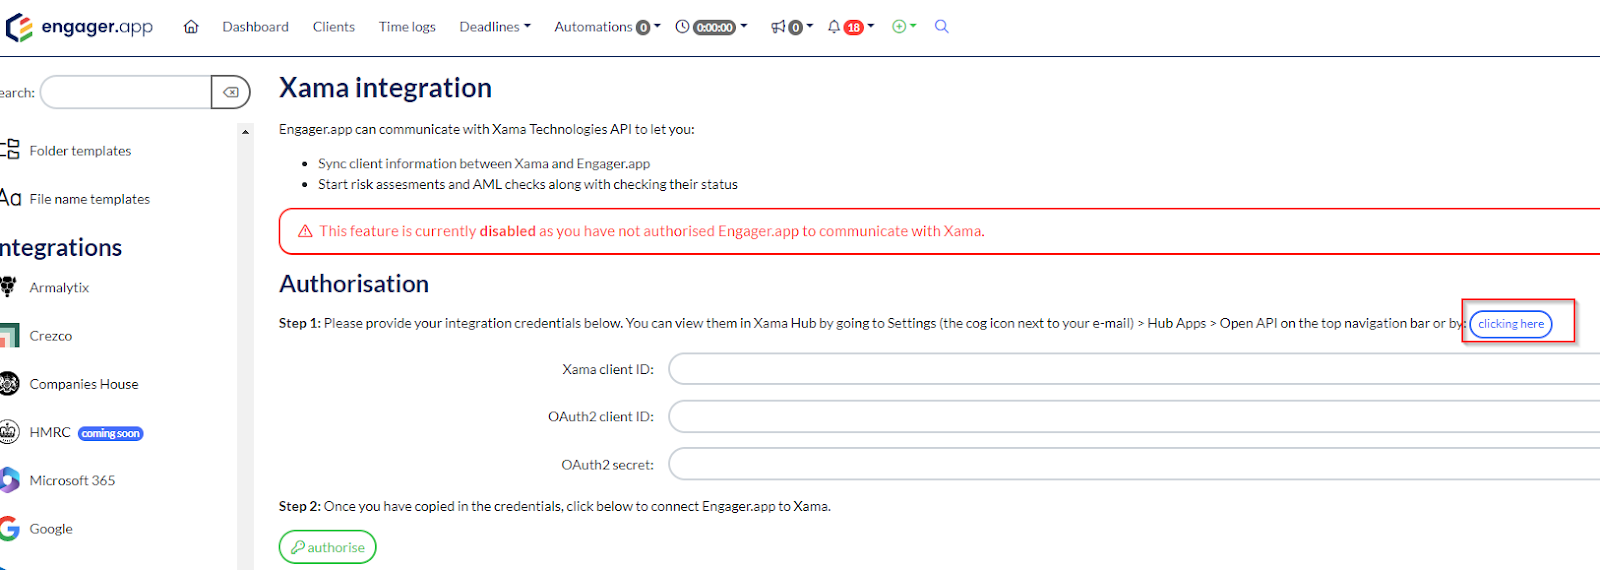The image size is (1600, 570).
Task: Click the Armalytix logo icon
Action: [x=9, y=287]
